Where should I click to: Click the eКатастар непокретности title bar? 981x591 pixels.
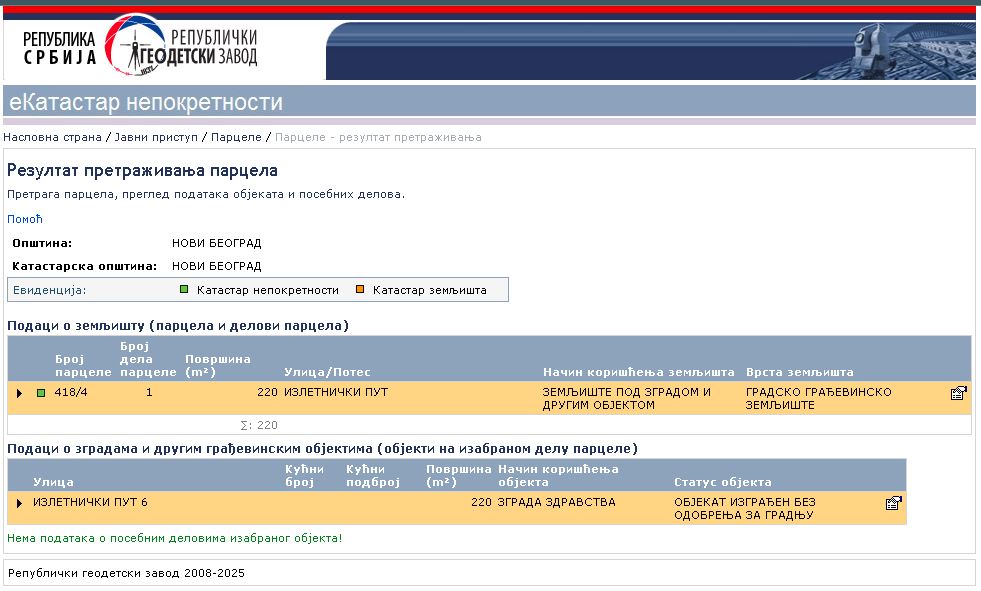(145, 102)
